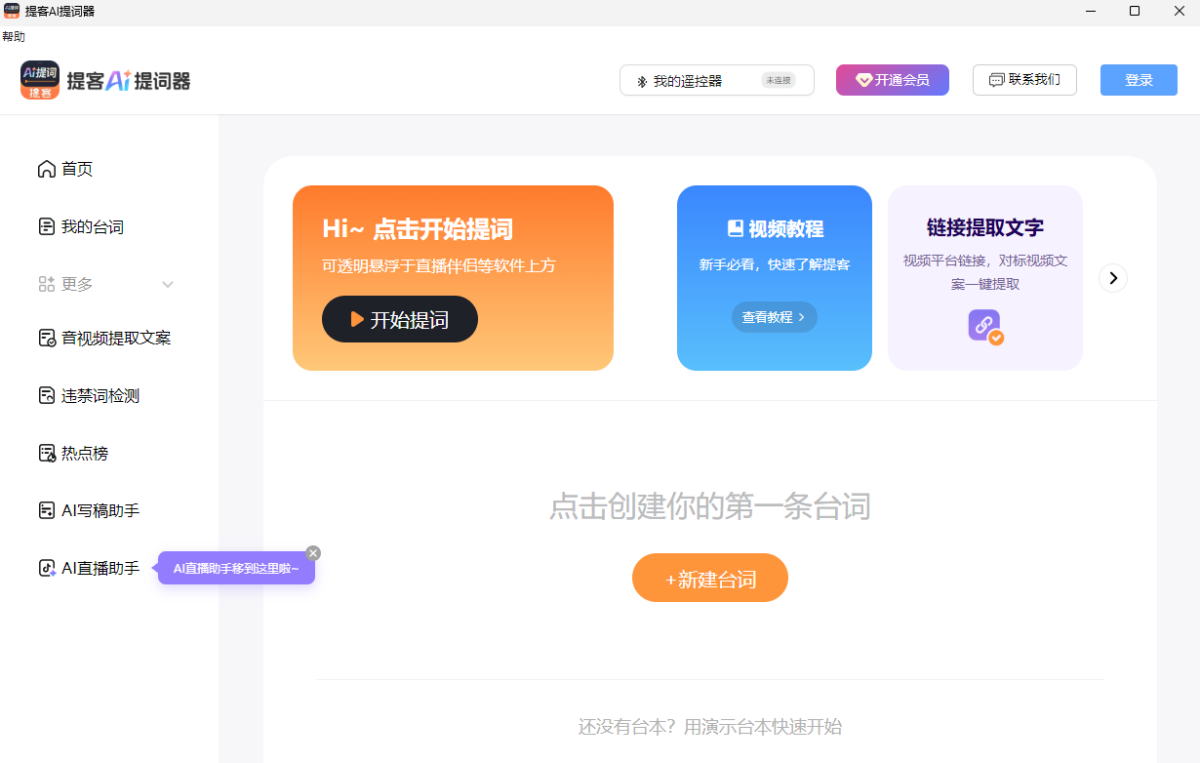Image resolution: width=1200 pixels, height=763 pixels.
Task: Close the AI直播助手 tooltip bubble
Action: (313, 553)
